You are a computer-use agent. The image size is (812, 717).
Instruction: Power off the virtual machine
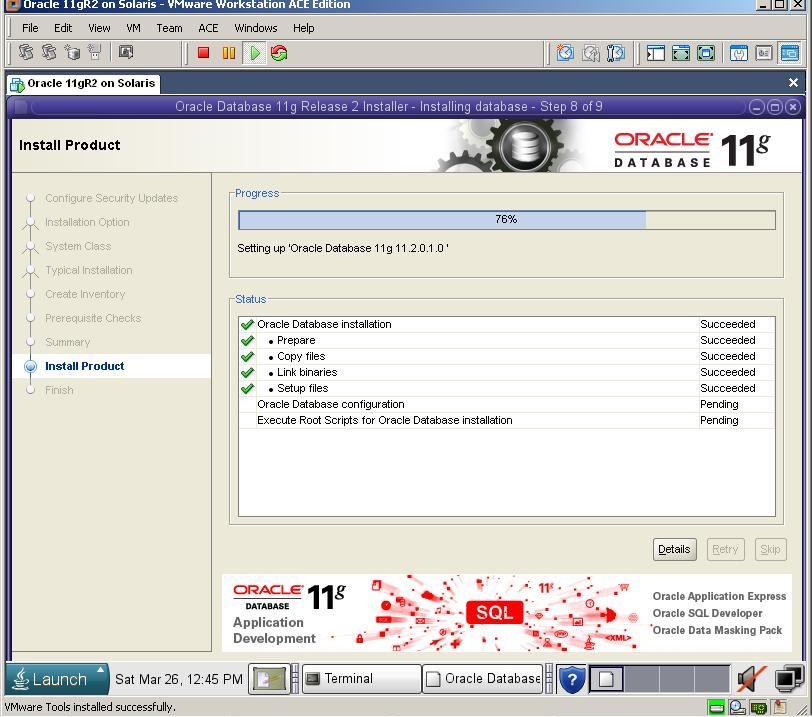coord(205,53)
